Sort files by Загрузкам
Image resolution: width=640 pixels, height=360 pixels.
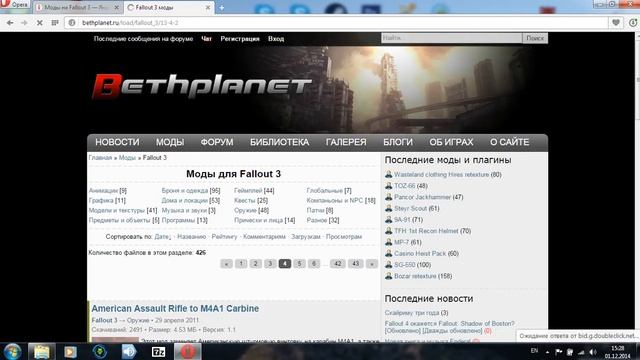click(305, 237)
